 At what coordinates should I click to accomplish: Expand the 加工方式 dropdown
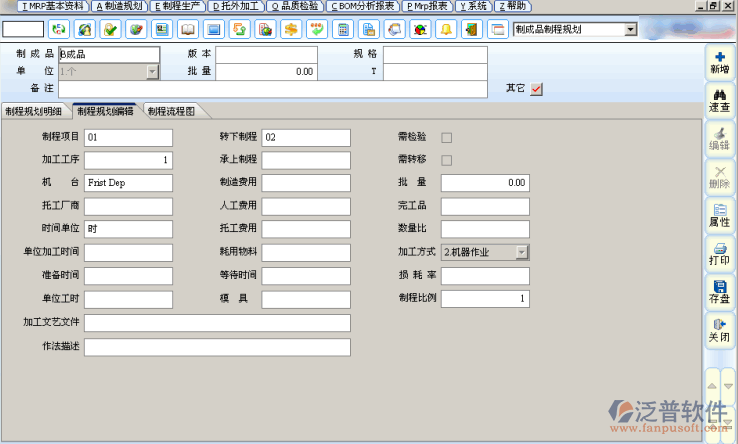[522, 252]
